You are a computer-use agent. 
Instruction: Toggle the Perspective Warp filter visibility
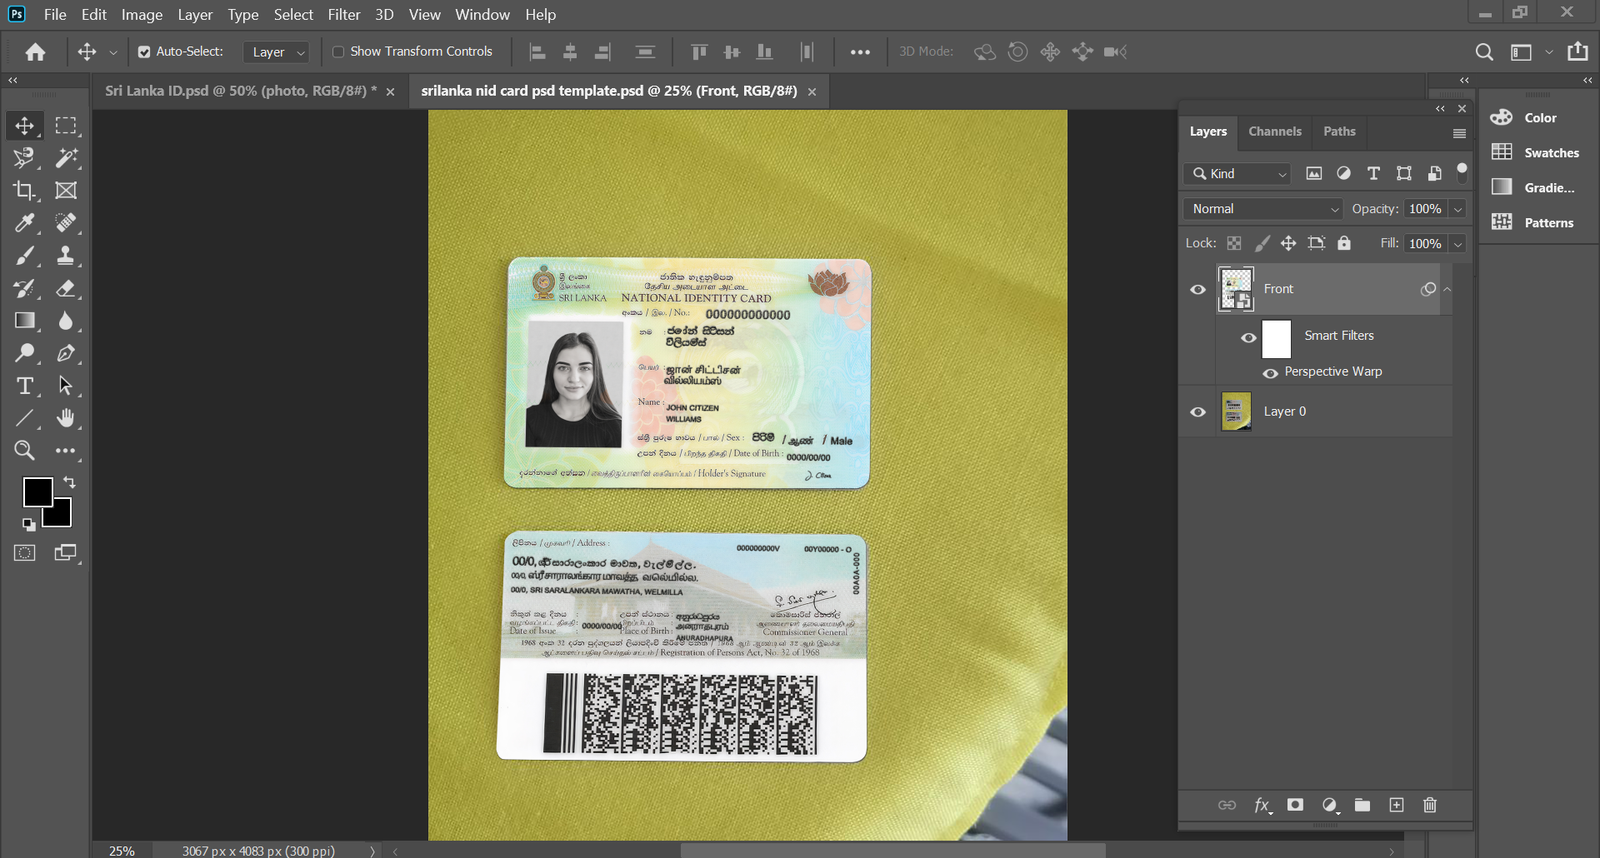1271,373
